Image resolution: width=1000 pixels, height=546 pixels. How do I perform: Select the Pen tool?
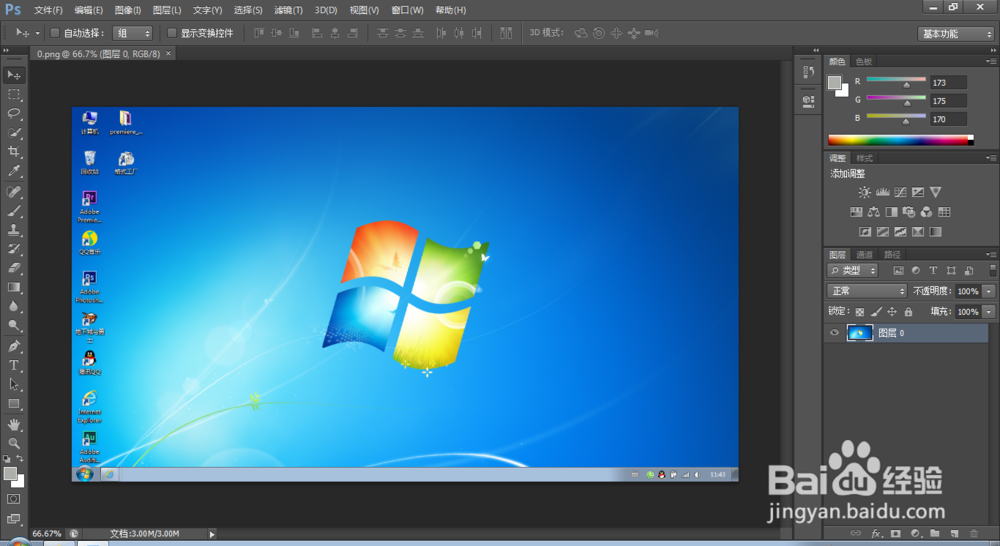click(x=13, y=346)
